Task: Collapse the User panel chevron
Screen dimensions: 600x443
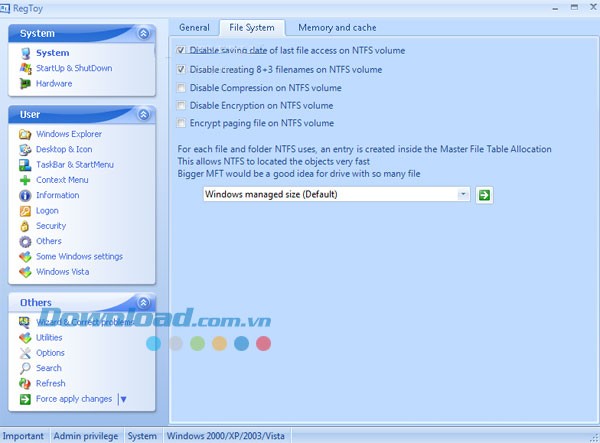Action: pyautogui.click(x=143, y=115)
